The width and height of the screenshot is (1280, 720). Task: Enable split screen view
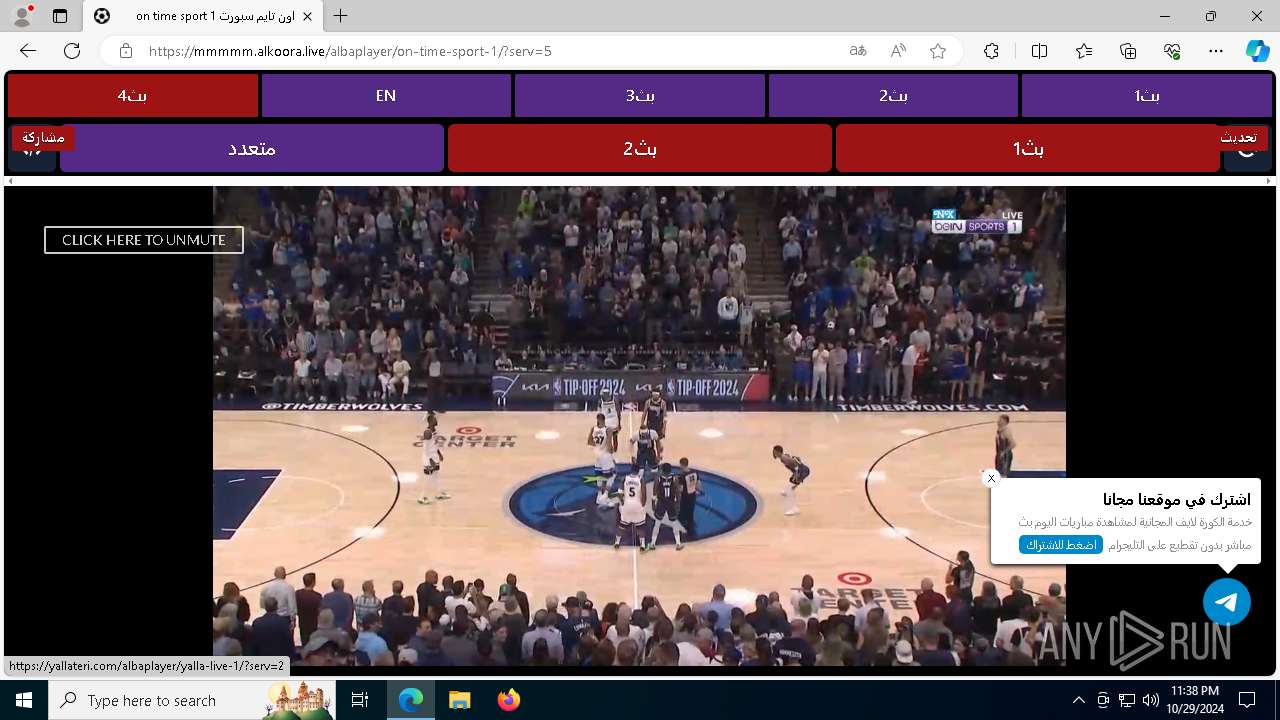(x=1039, y=51)
